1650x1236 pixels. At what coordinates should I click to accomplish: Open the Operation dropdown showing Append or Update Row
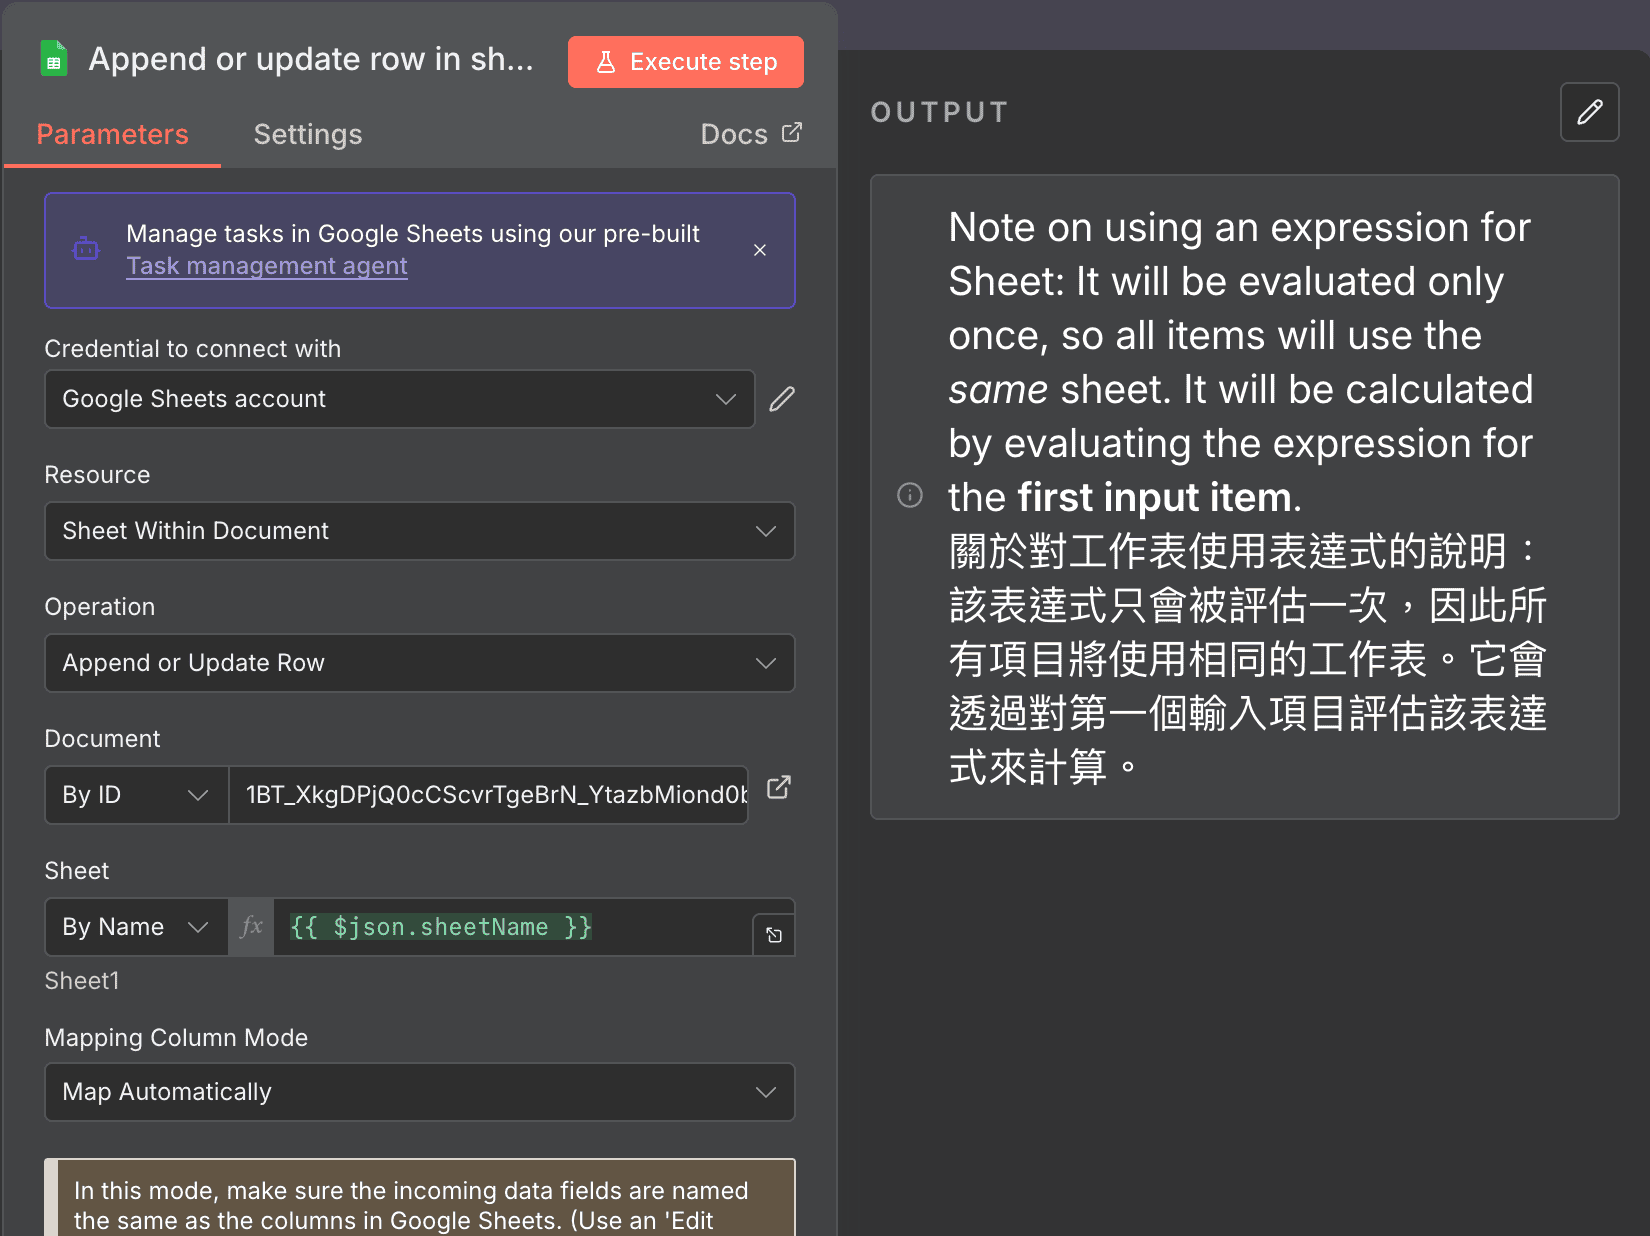419,663
